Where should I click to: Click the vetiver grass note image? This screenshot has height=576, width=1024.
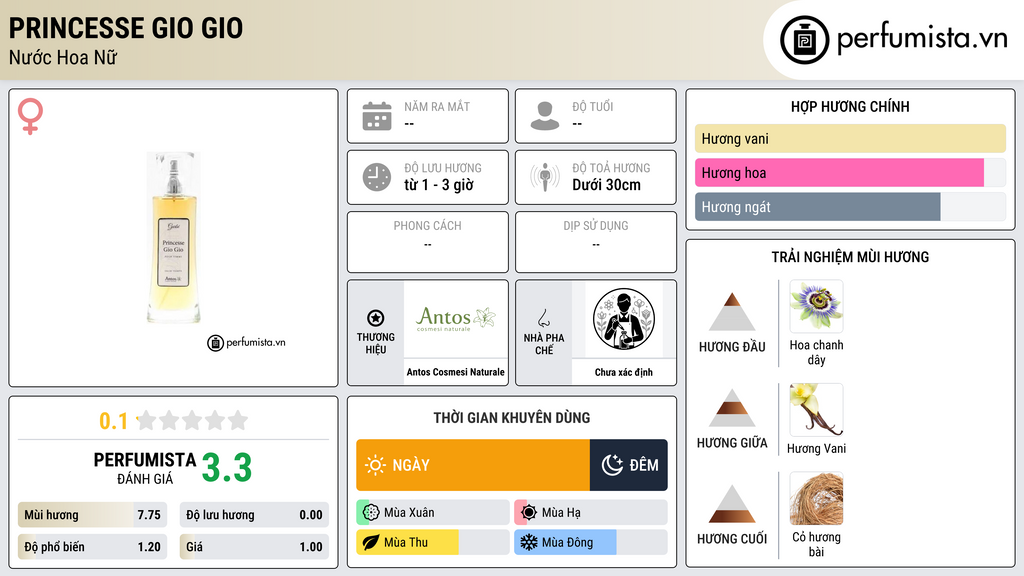tap(816, 498)
